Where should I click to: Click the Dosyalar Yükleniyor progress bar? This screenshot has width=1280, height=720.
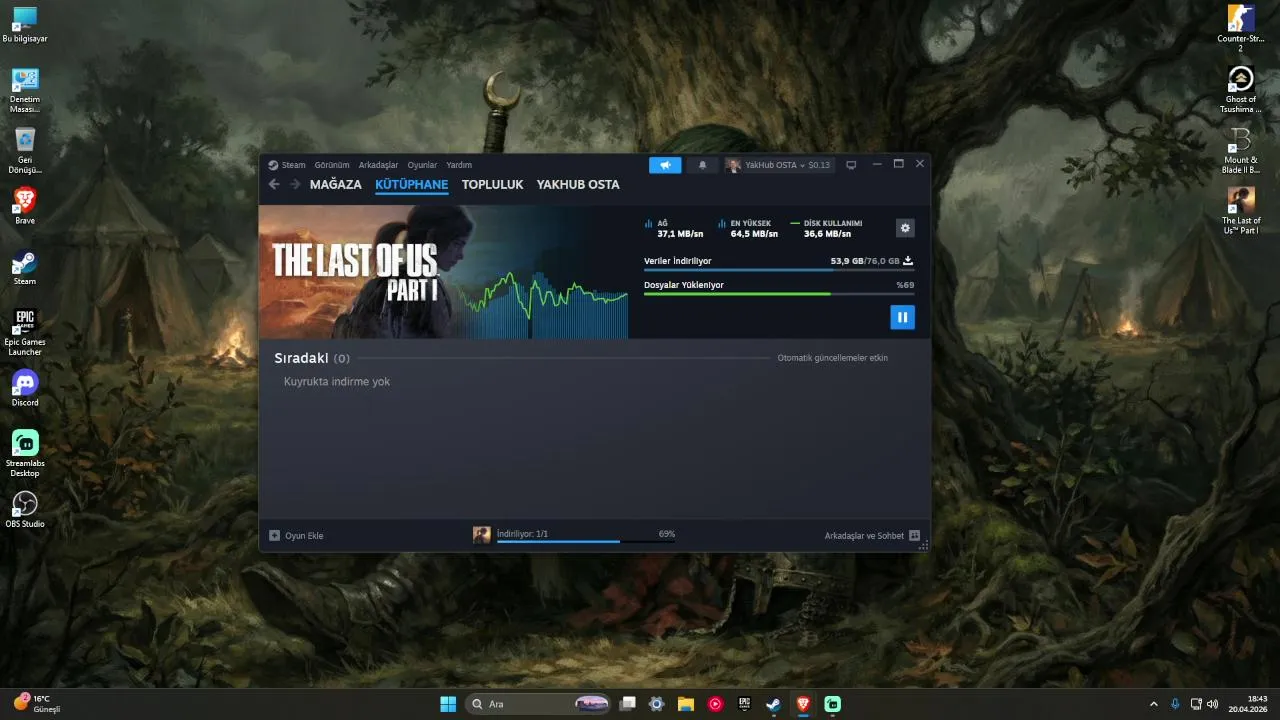779,294
